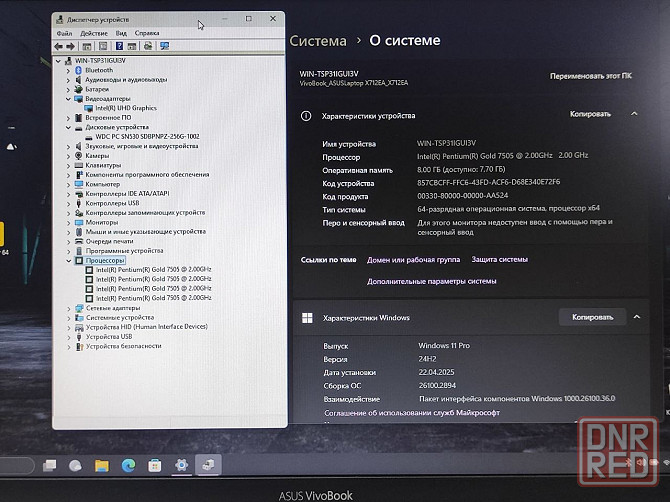Open Соглашение об использовании служб Майкрософт link
Screen dimensions: 670x502
coord(412,413)
